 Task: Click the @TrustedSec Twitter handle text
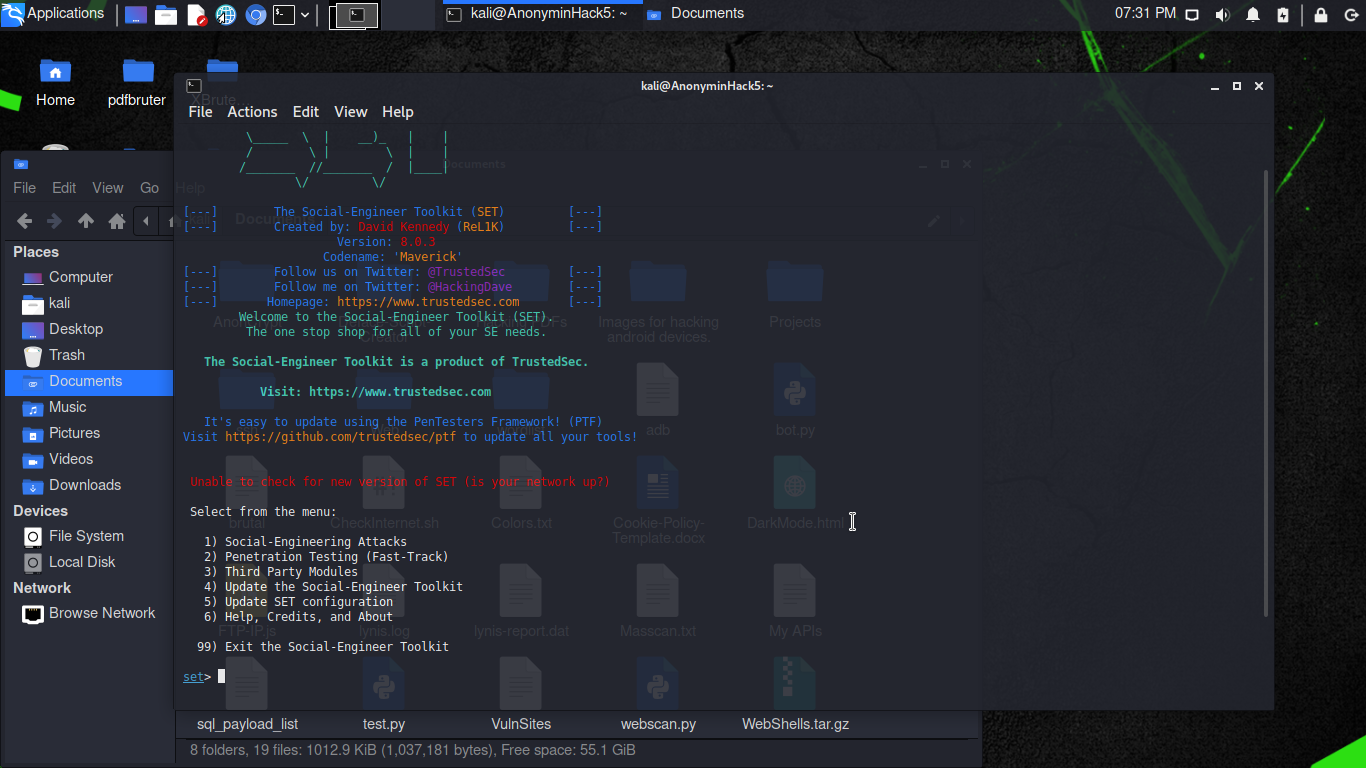(466, 272)
